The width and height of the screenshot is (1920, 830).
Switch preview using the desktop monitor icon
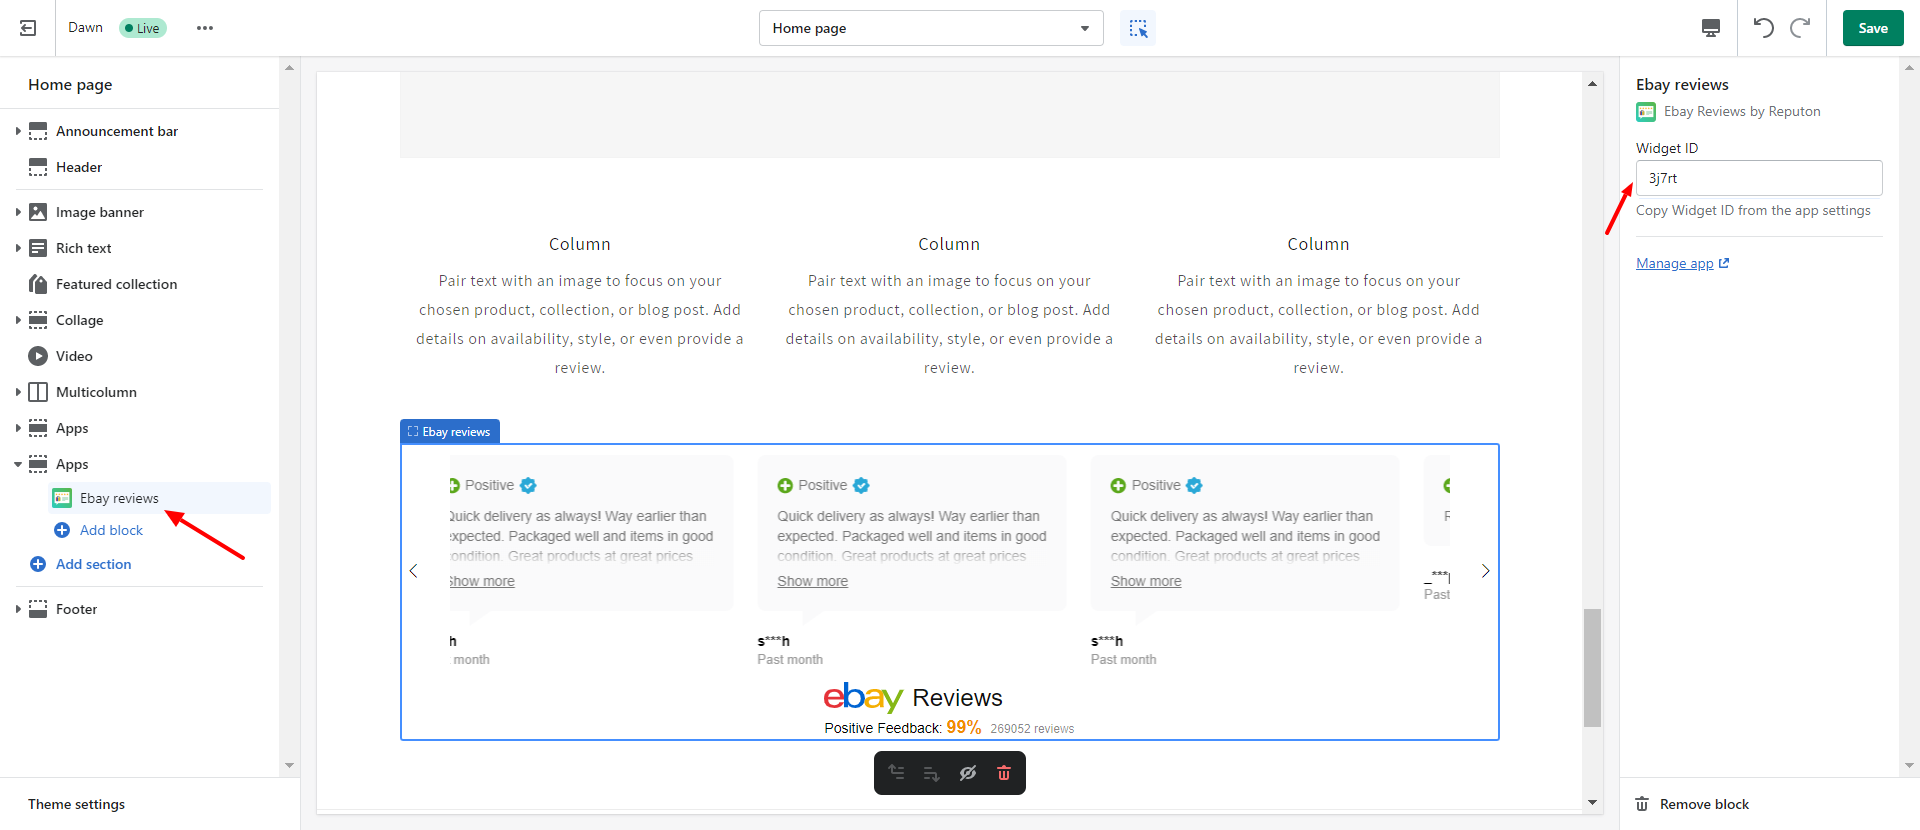(x=1711, y=28)
